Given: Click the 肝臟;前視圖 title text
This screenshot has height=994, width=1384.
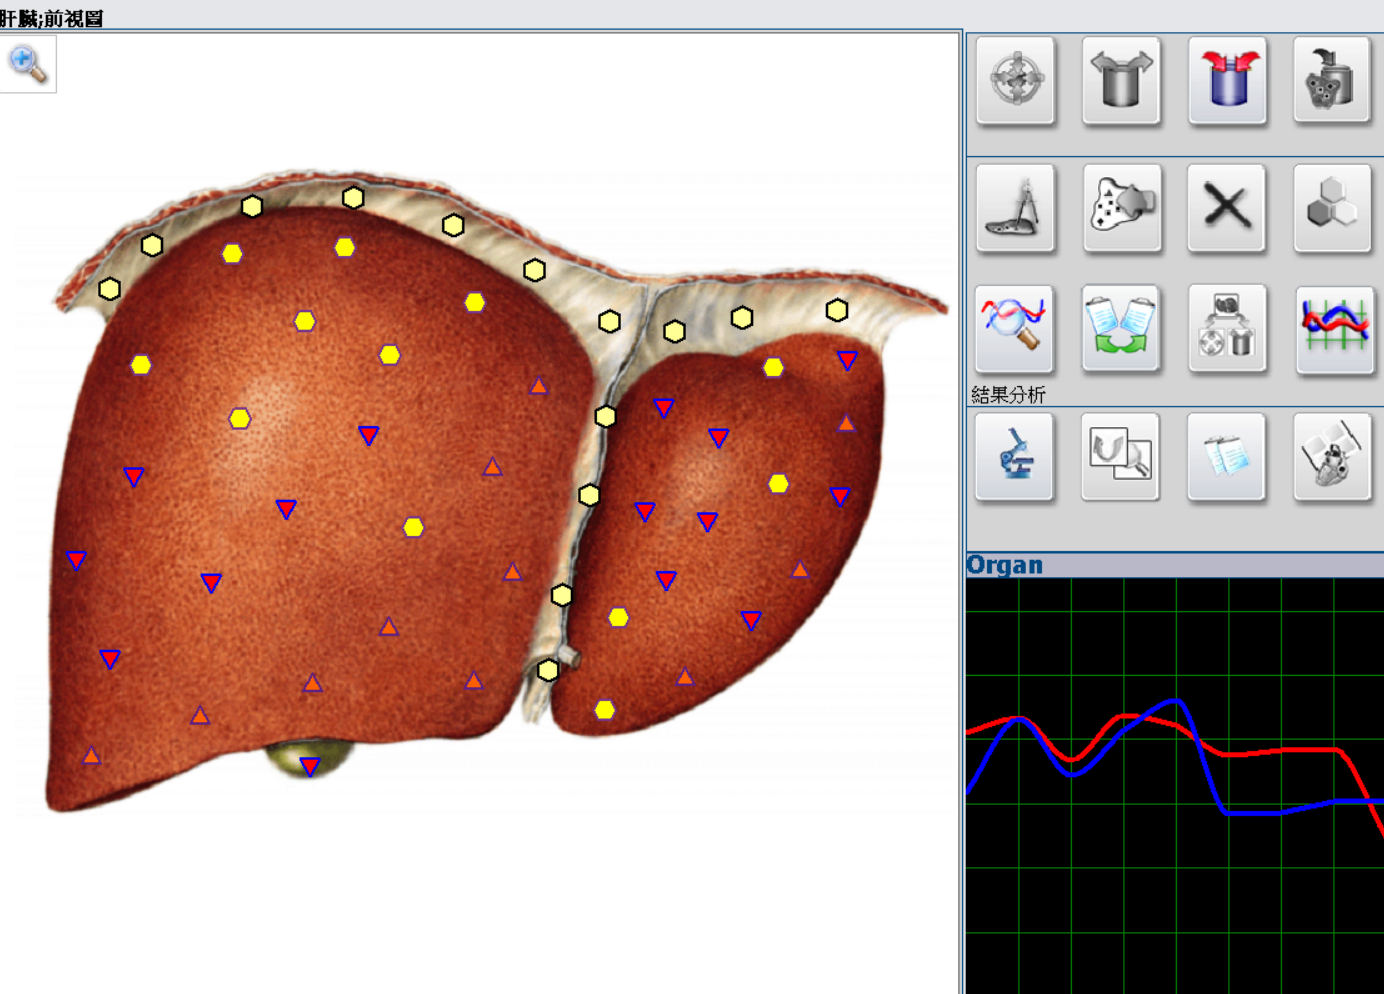Looking at the screenshot, I should coord(52,18).
